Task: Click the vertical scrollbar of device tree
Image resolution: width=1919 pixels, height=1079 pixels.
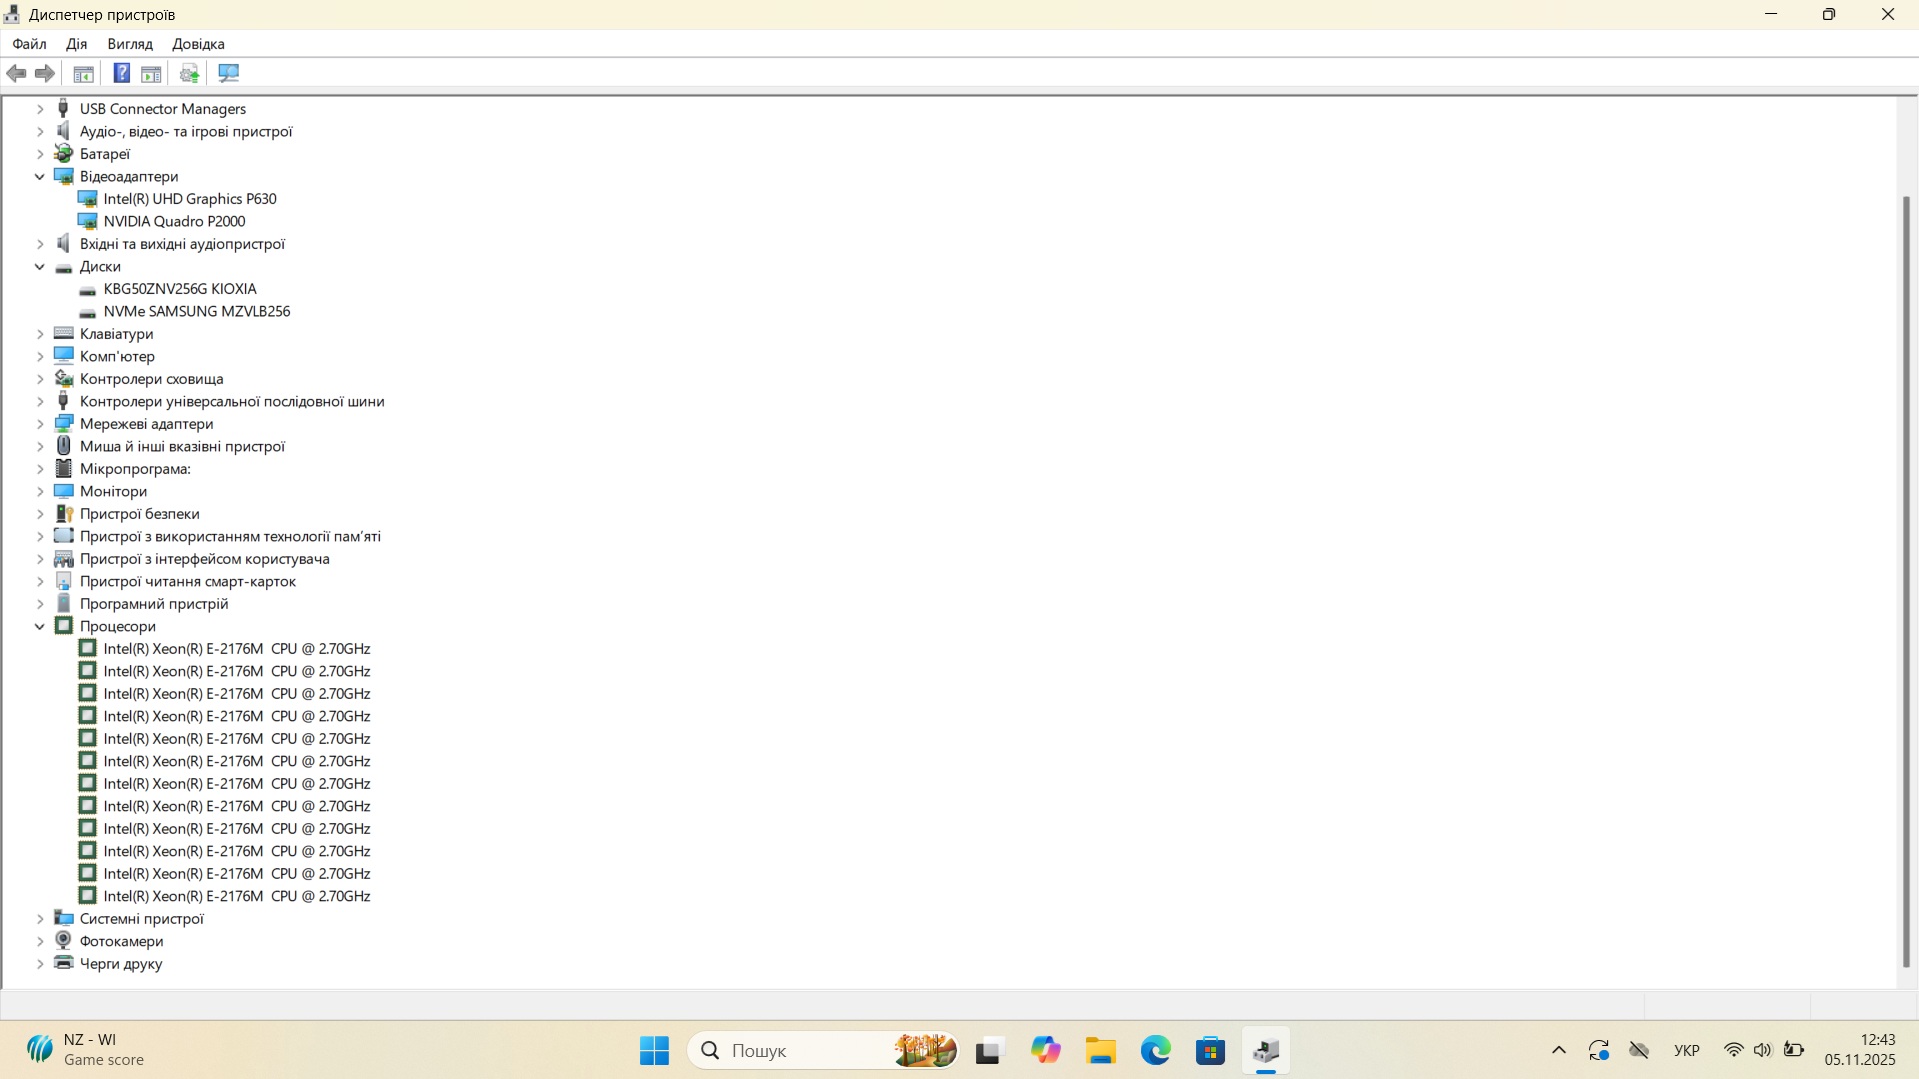Action: 1906,580
